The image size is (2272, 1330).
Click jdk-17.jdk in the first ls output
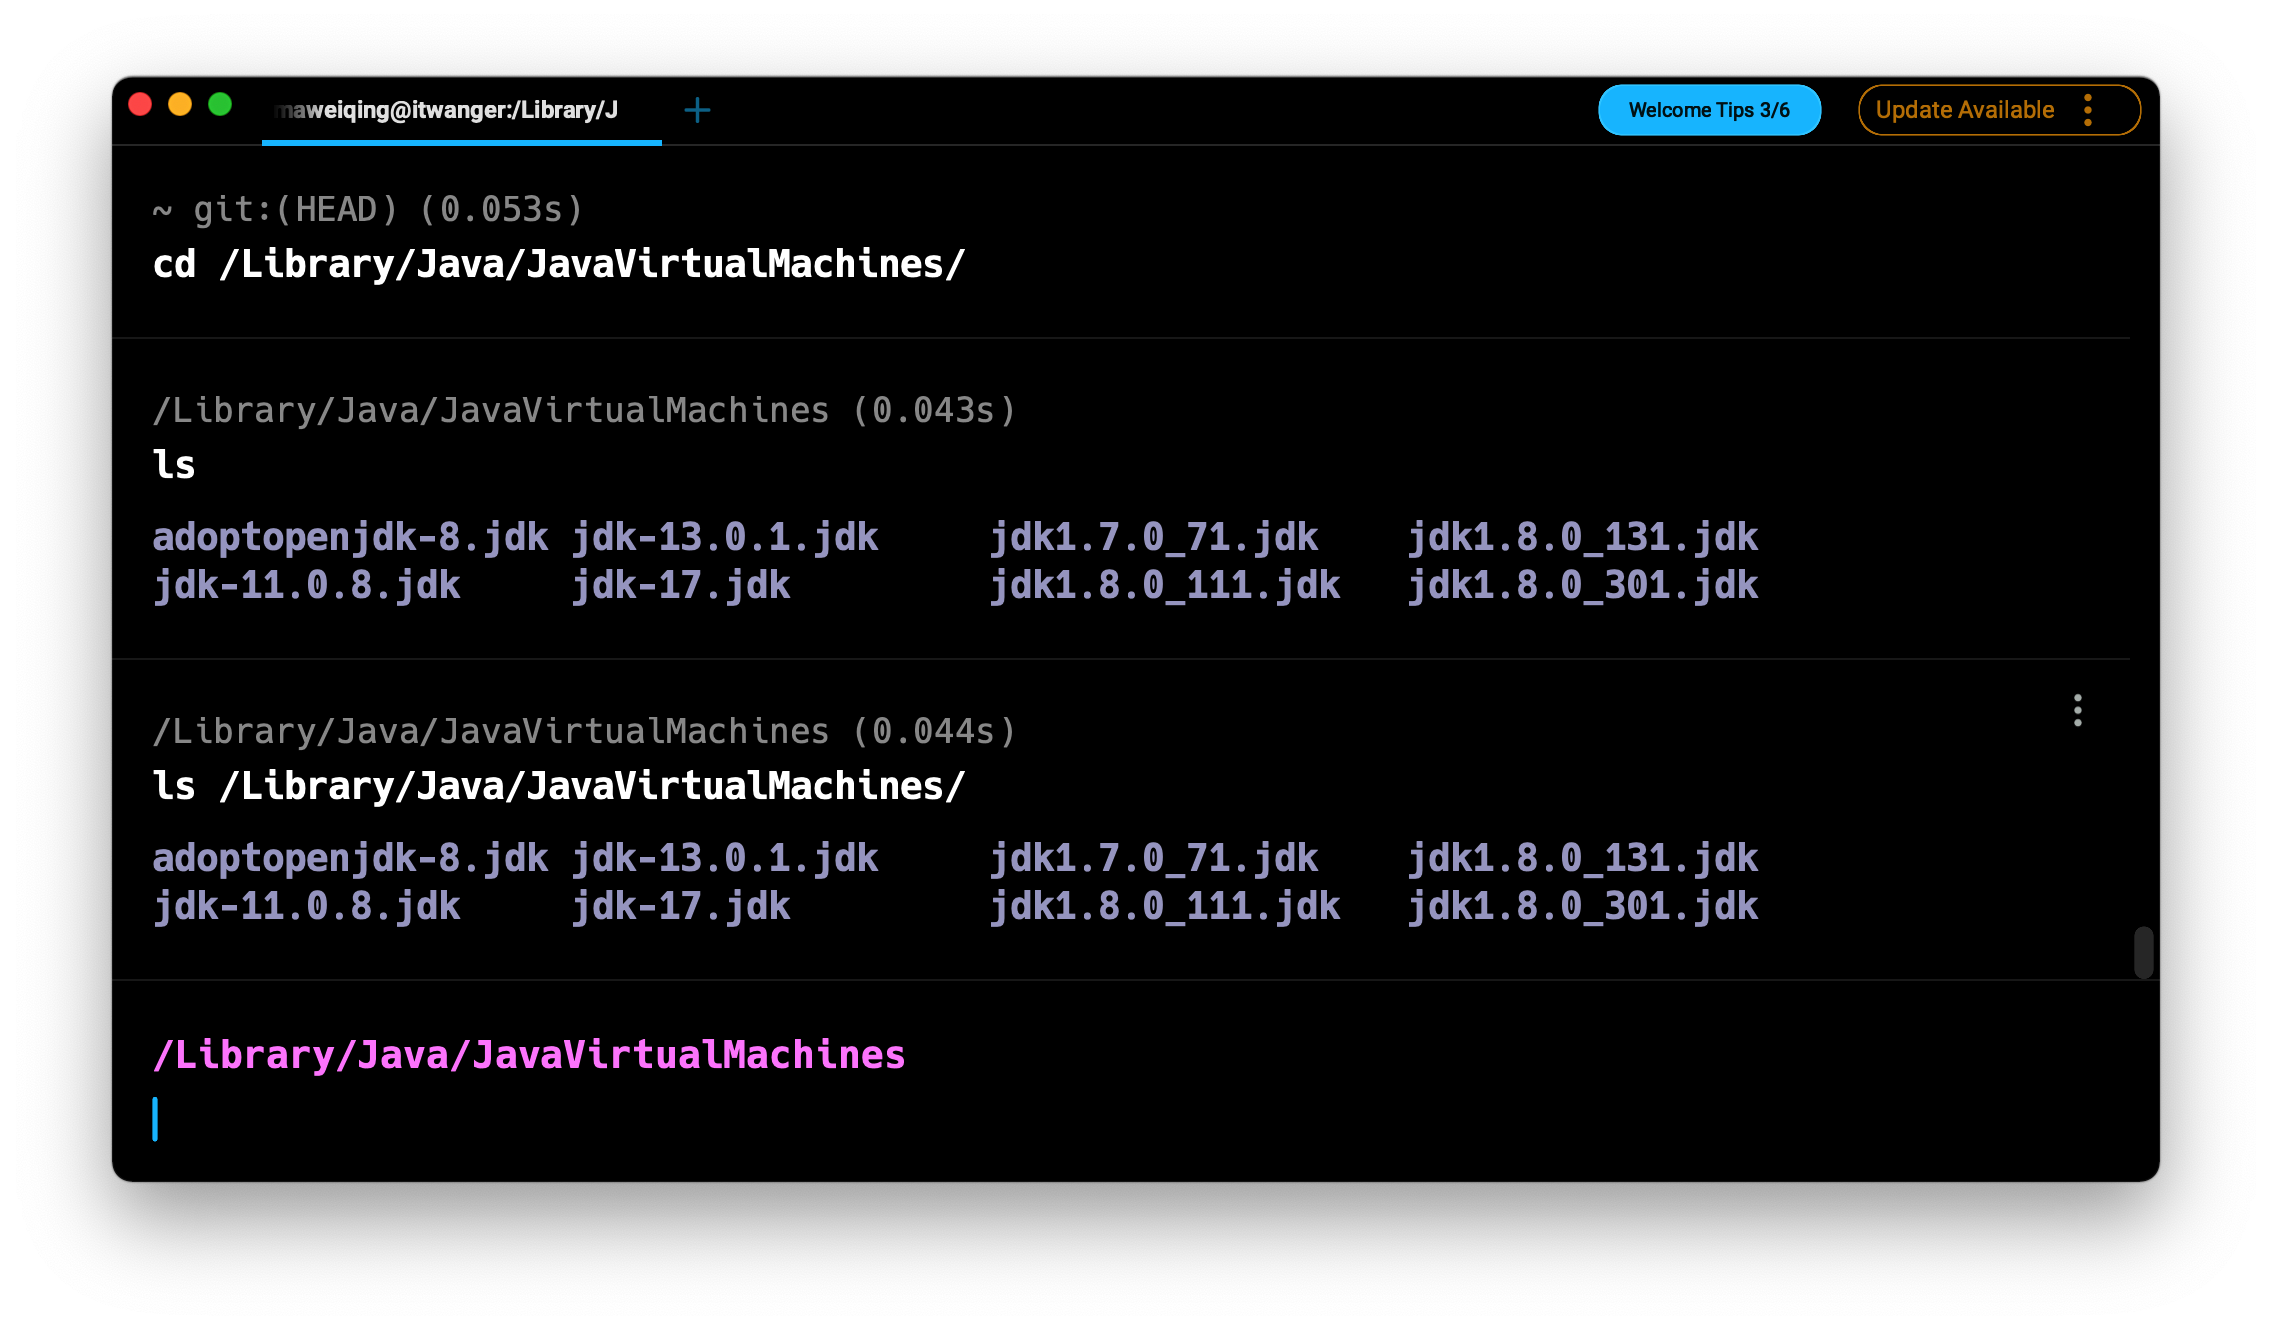coord(681,586)
